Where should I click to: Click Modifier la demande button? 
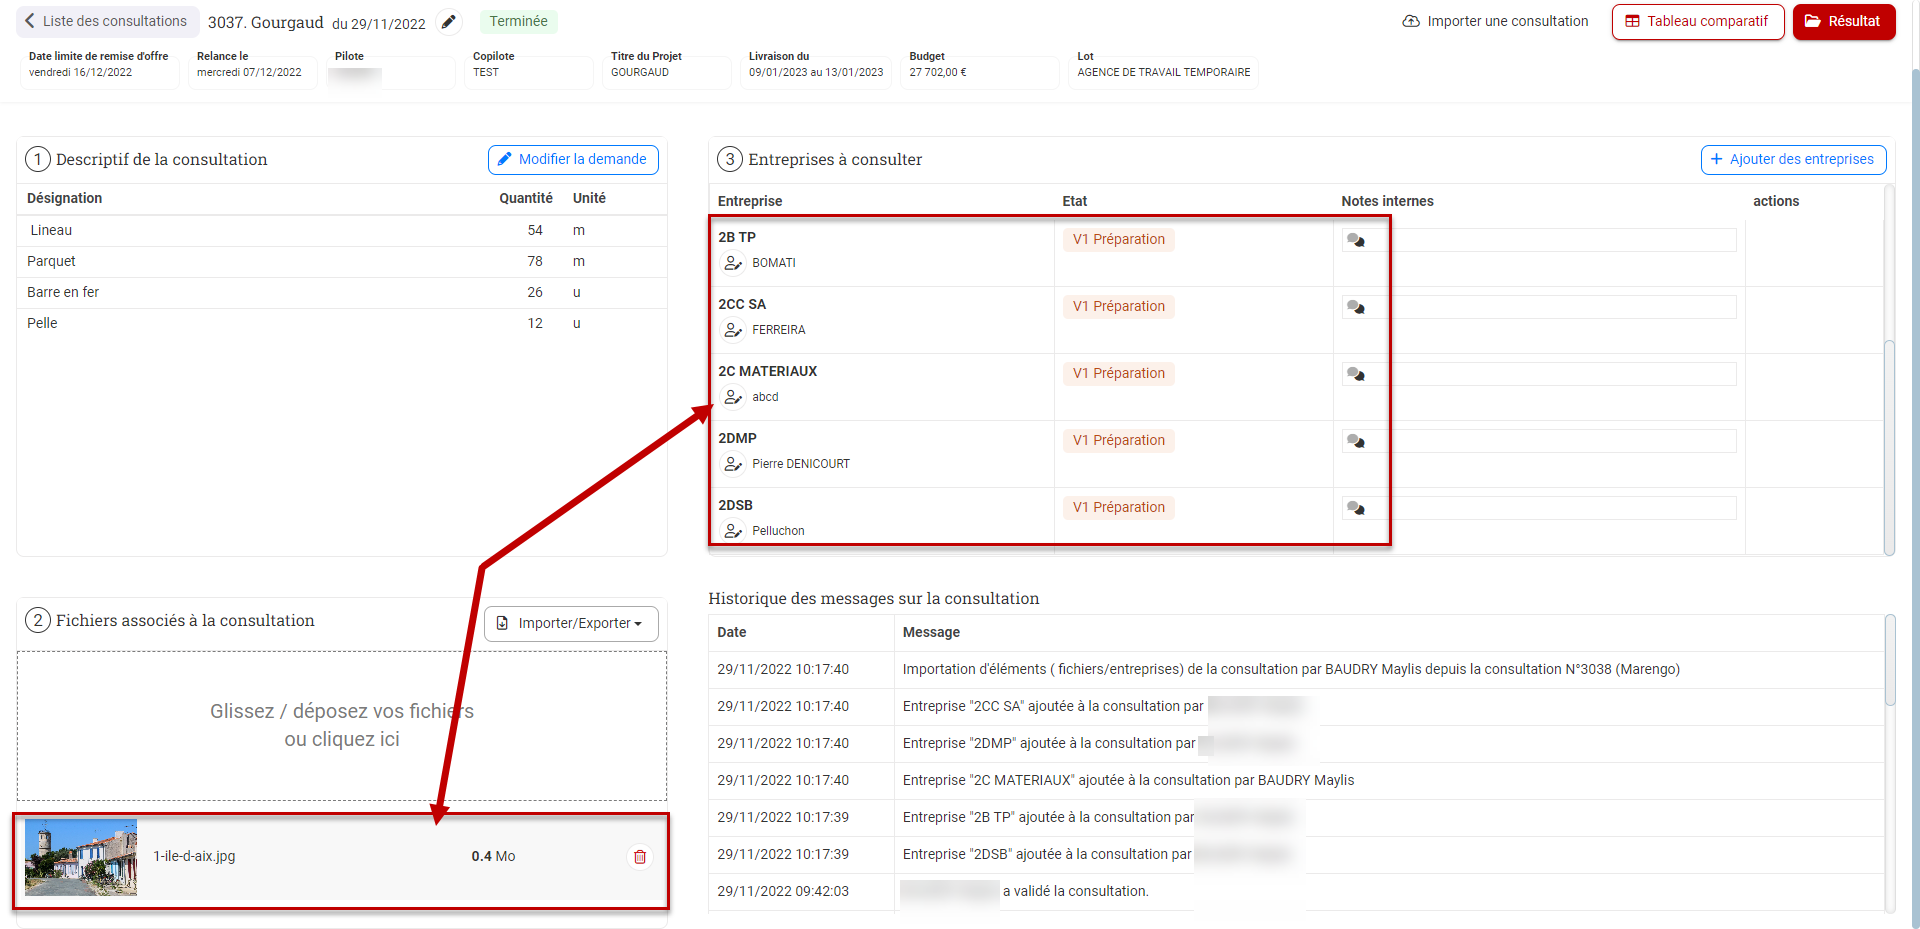[x=573, y=159]
